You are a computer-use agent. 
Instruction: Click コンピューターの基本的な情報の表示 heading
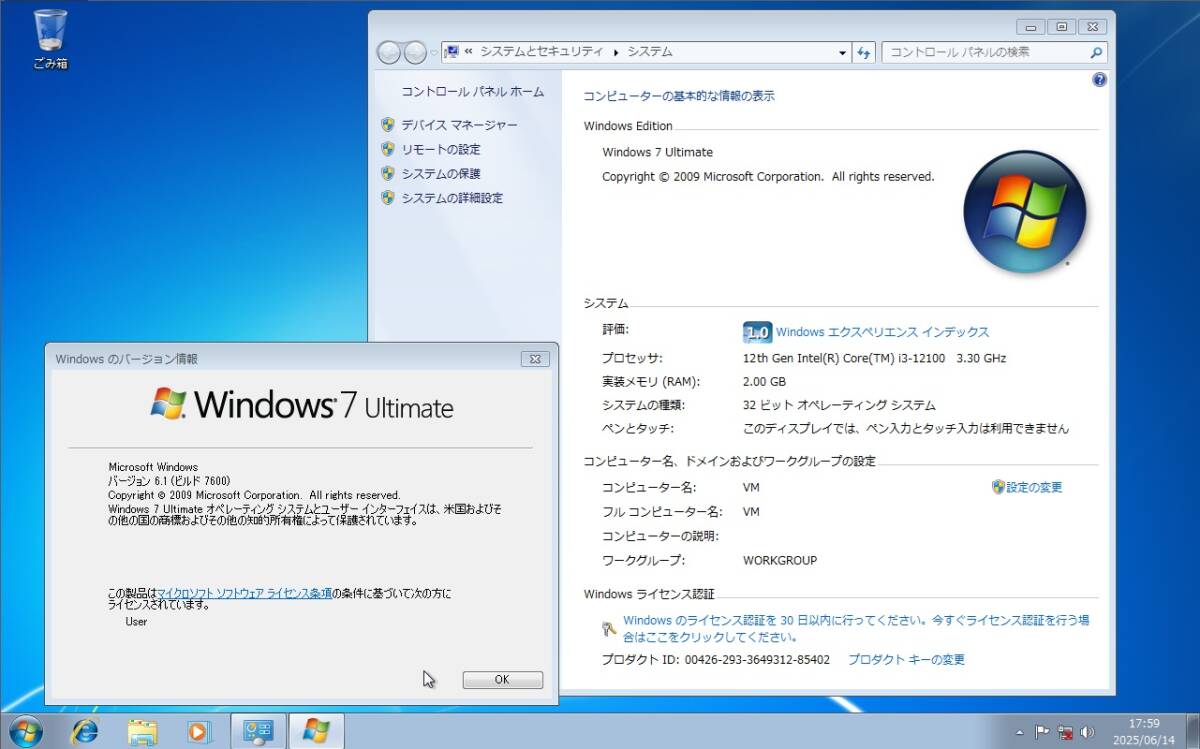(679, 96)
